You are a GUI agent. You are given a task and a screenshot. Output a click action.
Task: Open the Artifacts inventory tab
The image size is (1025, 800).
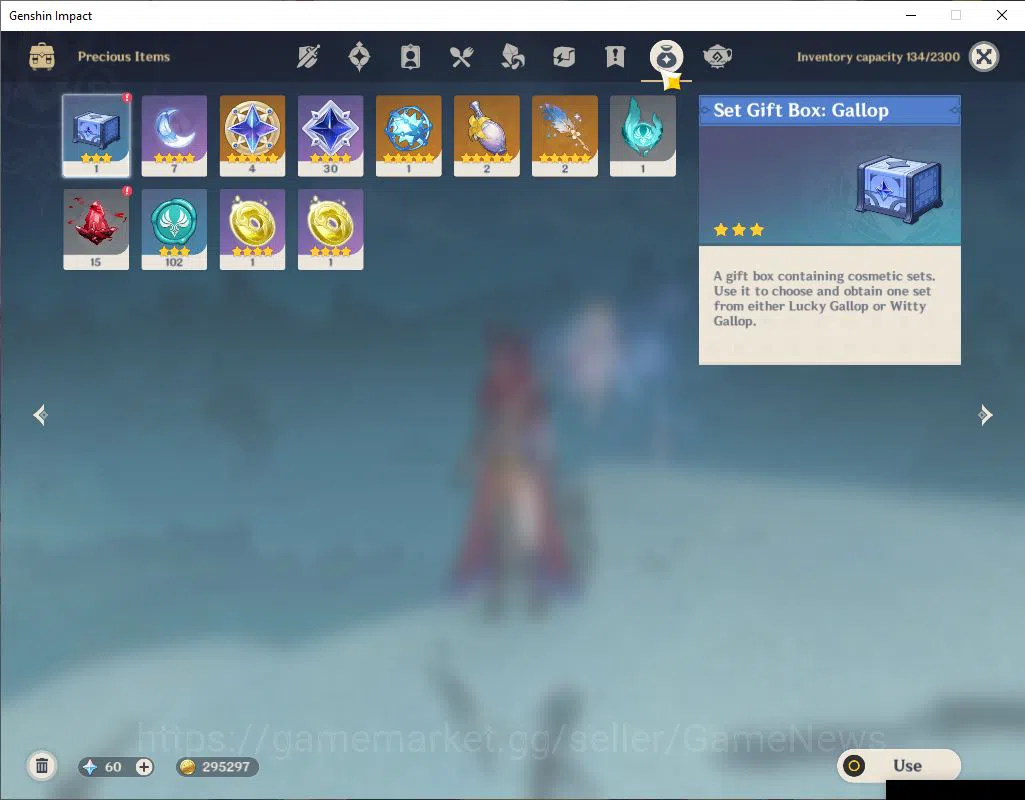[360, 57]
